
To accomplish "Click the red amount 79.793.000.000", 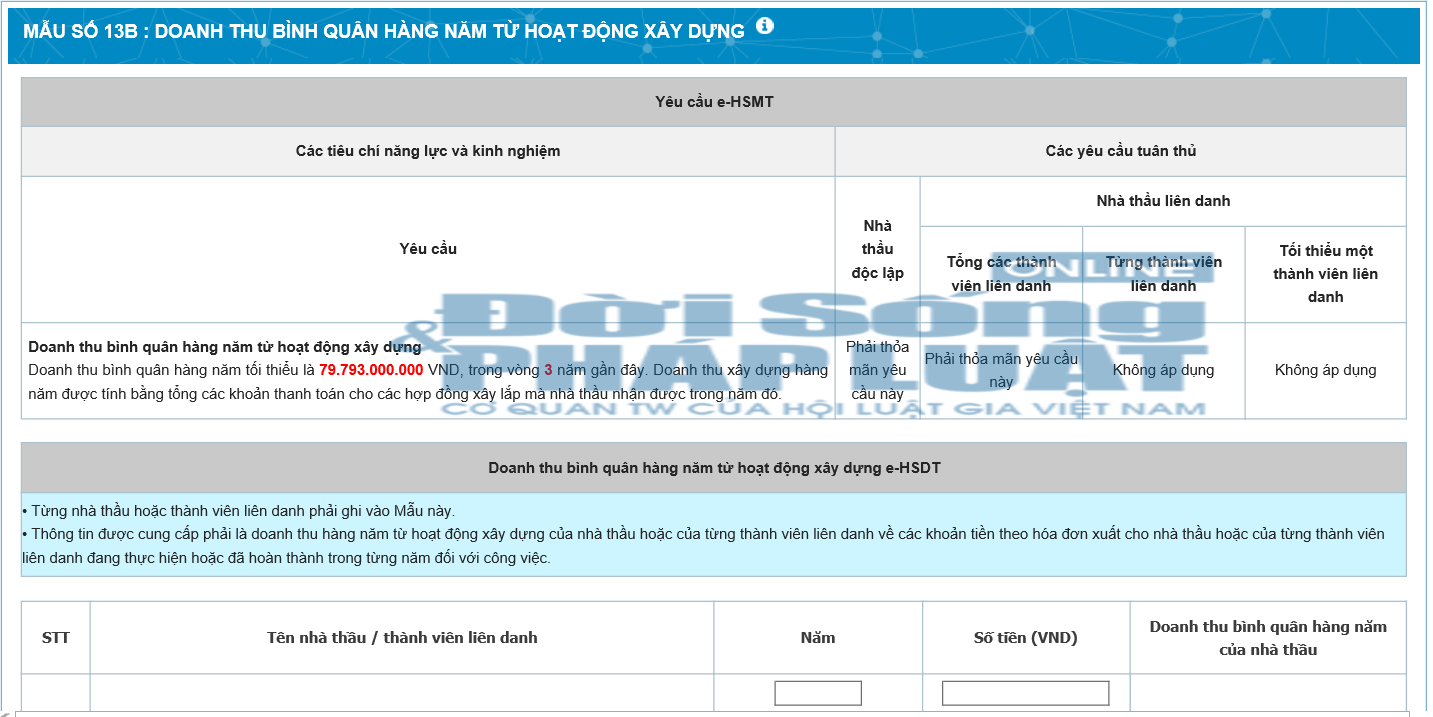I will point(370,369).
